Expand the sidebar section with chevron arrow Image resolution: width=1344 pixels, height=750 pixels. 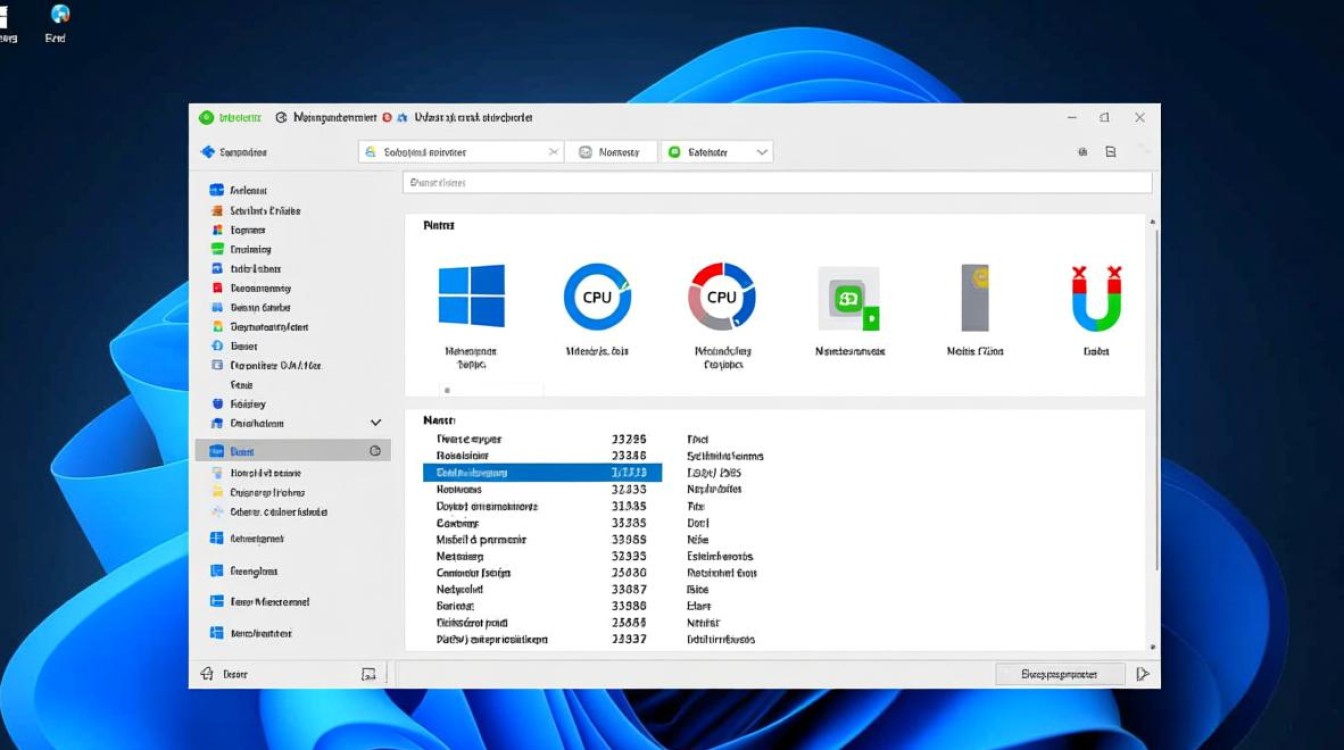pos(376,423)
